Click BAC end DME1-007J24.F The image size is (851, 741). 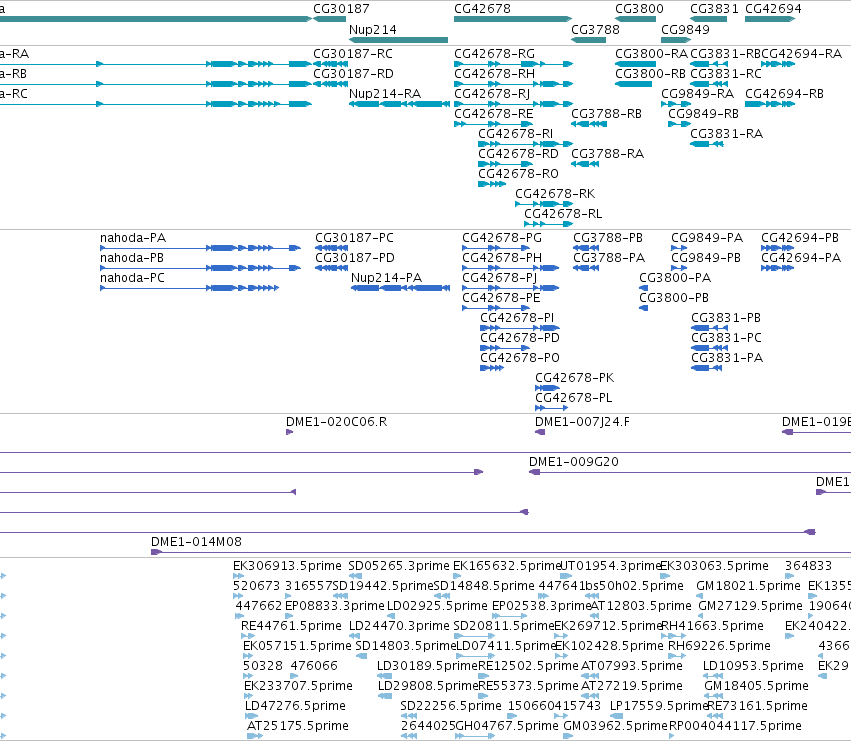582,422
